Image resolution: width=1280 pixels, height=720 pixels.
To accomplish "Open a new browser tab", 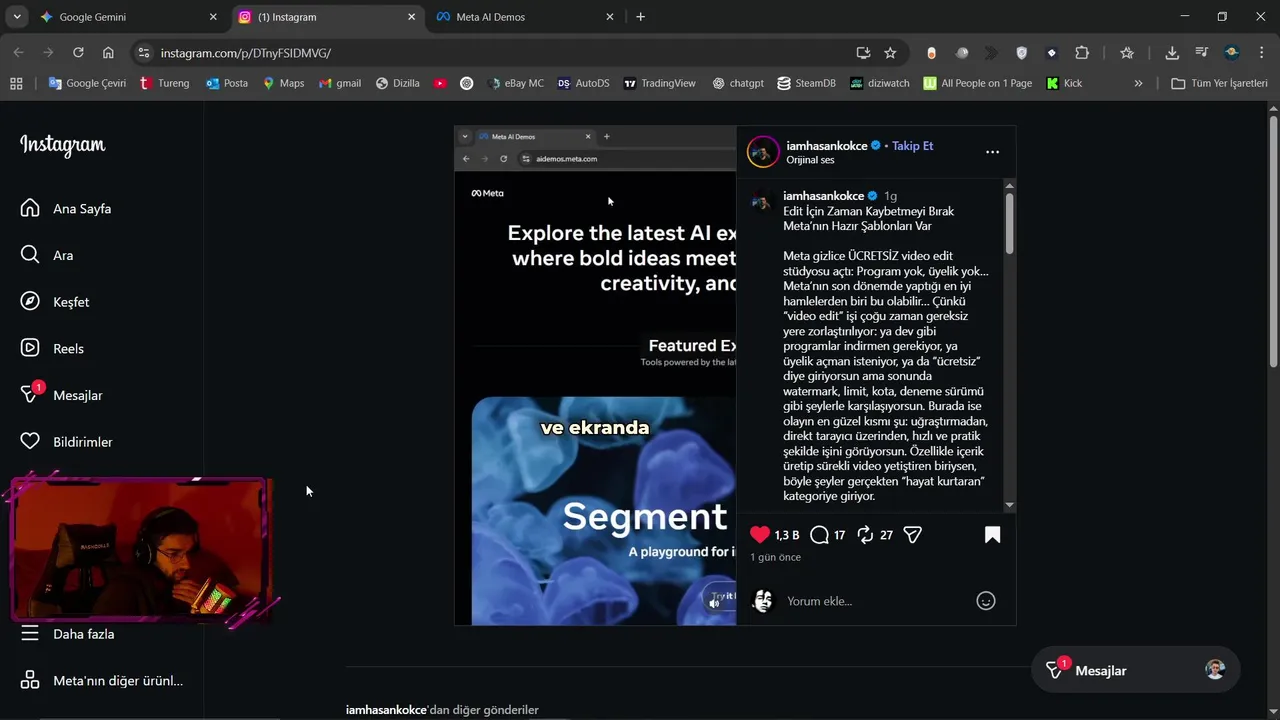I will click(640, 17).
